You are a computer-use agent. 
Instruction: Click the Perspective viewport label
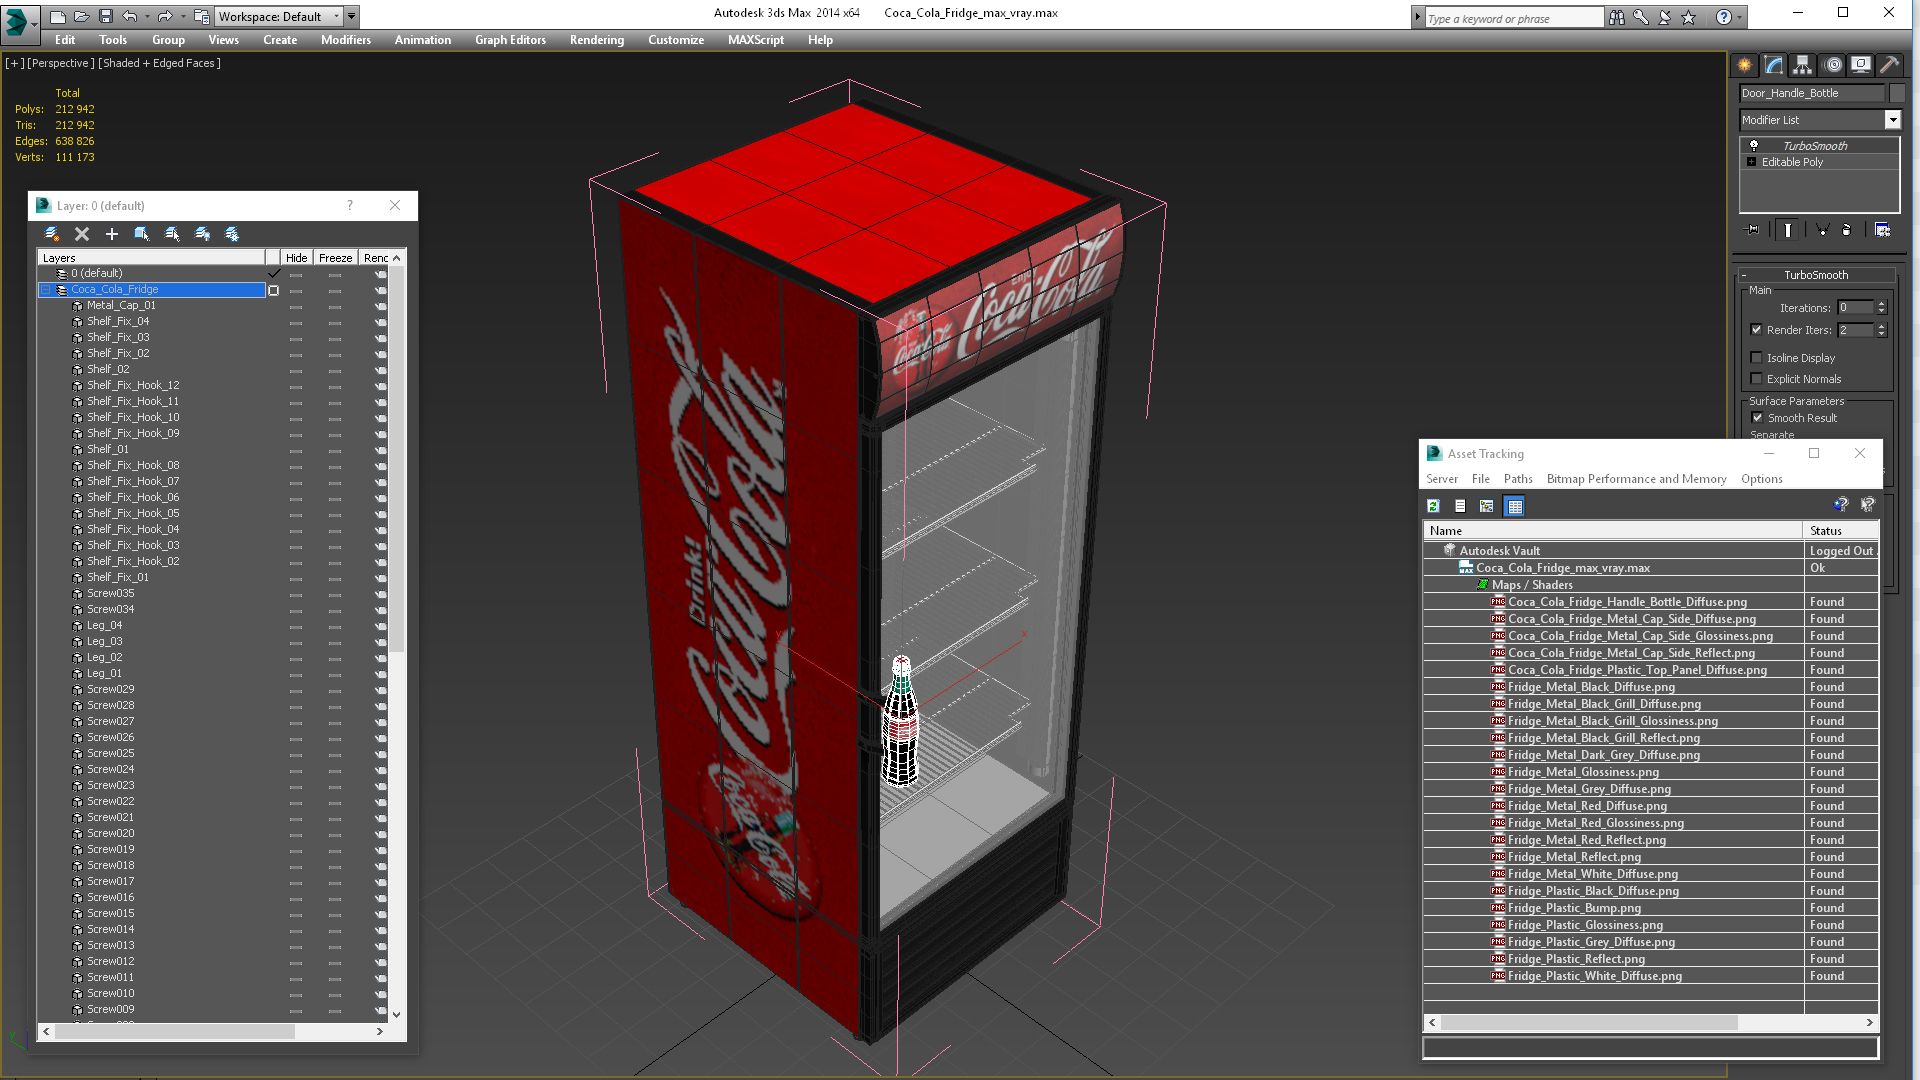pyautogui.click(x=61, y=63)
